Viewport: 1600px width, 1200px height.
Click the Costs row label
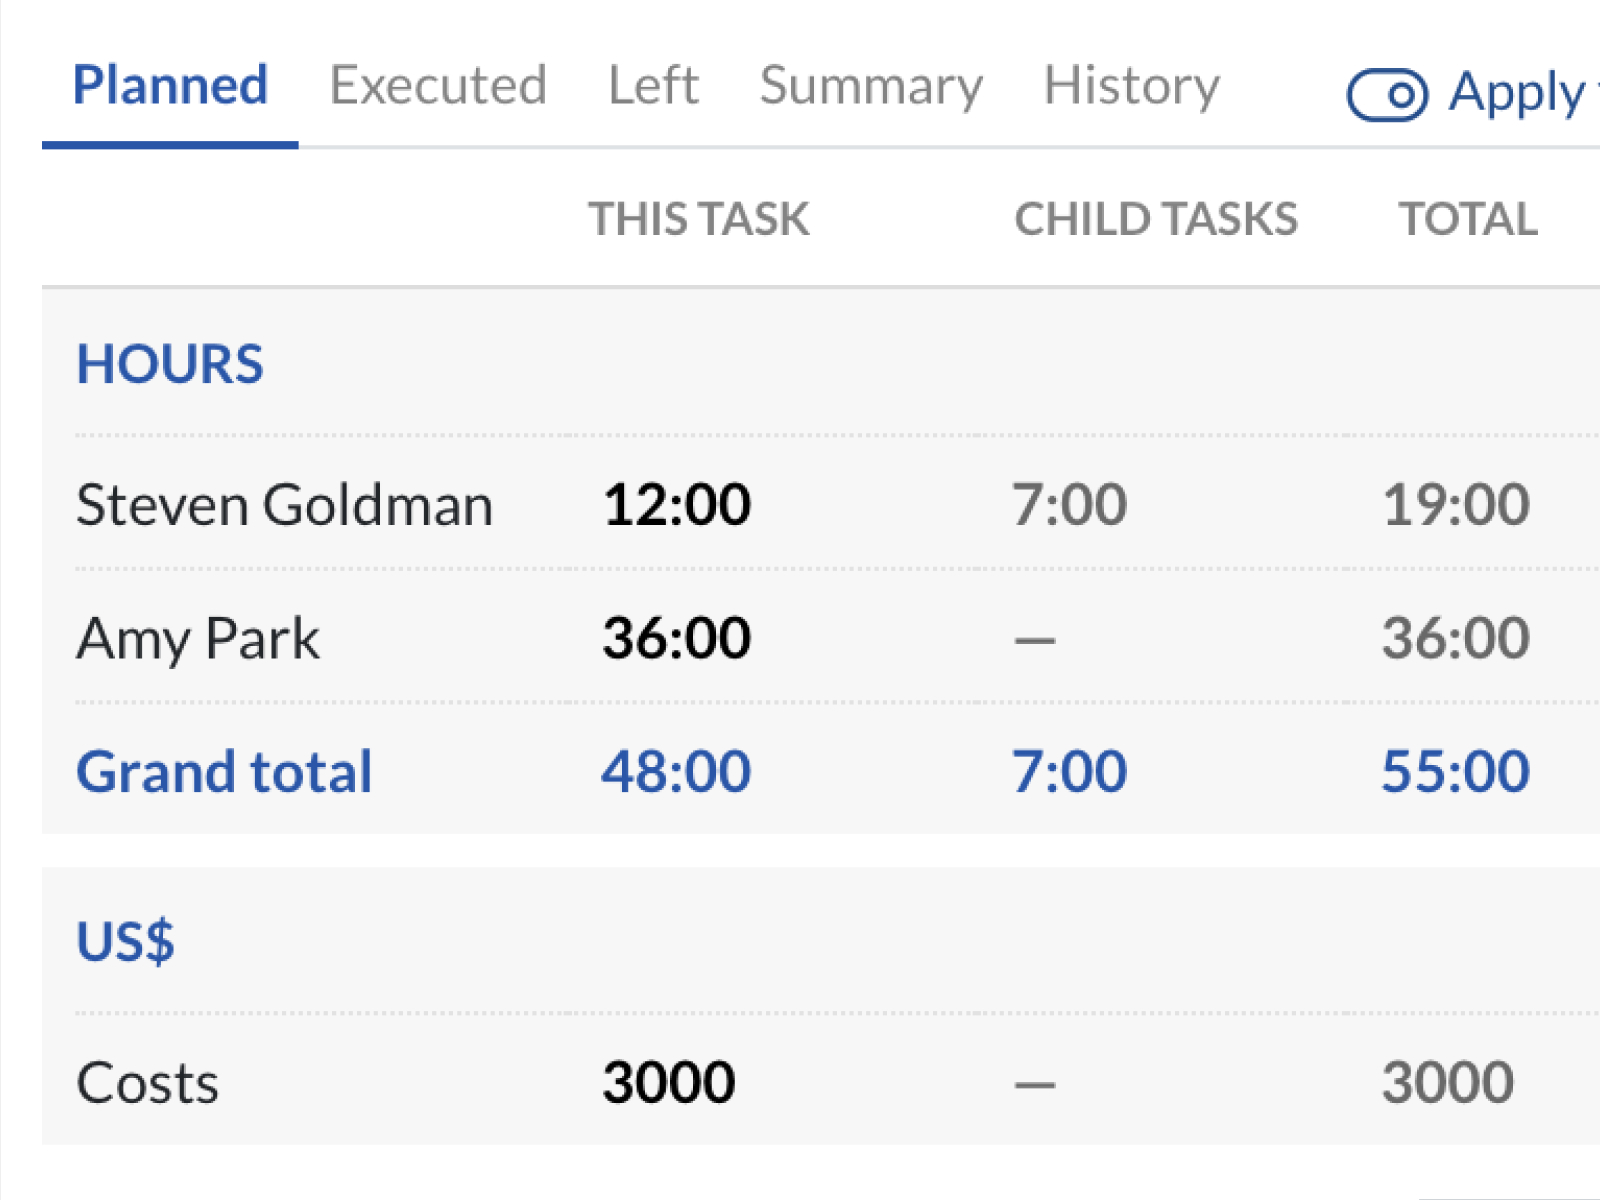[x=147, y=1083]
